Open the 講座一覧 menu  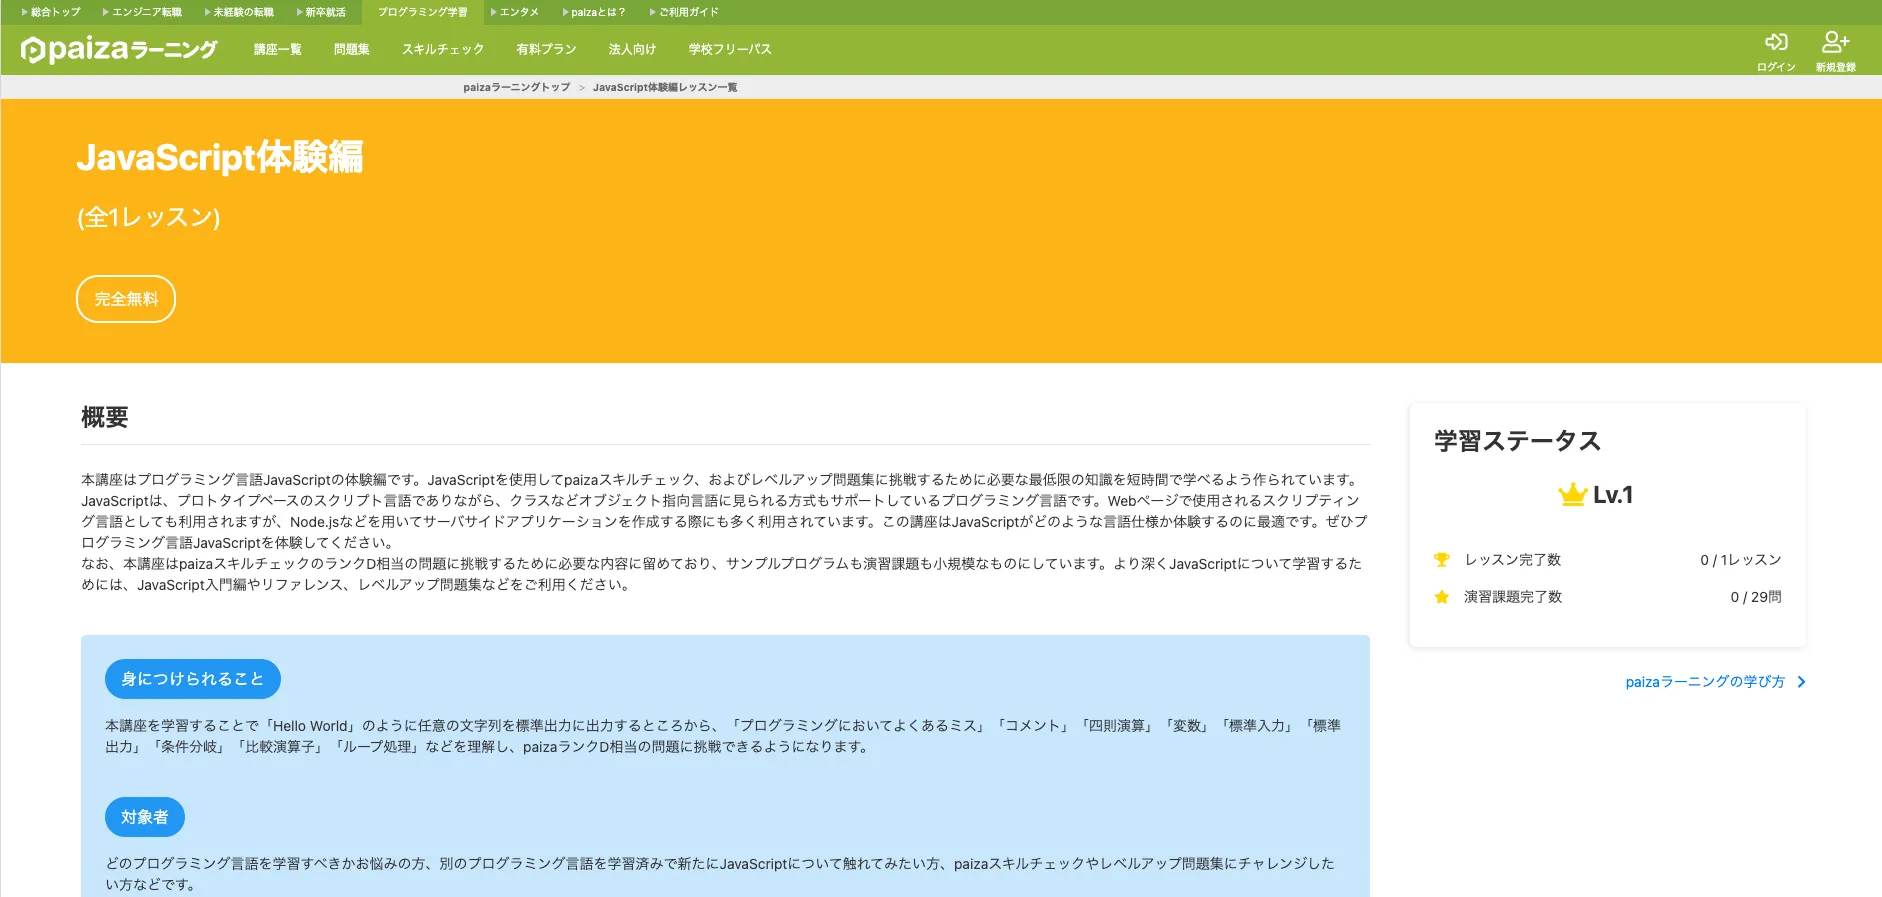277,49
